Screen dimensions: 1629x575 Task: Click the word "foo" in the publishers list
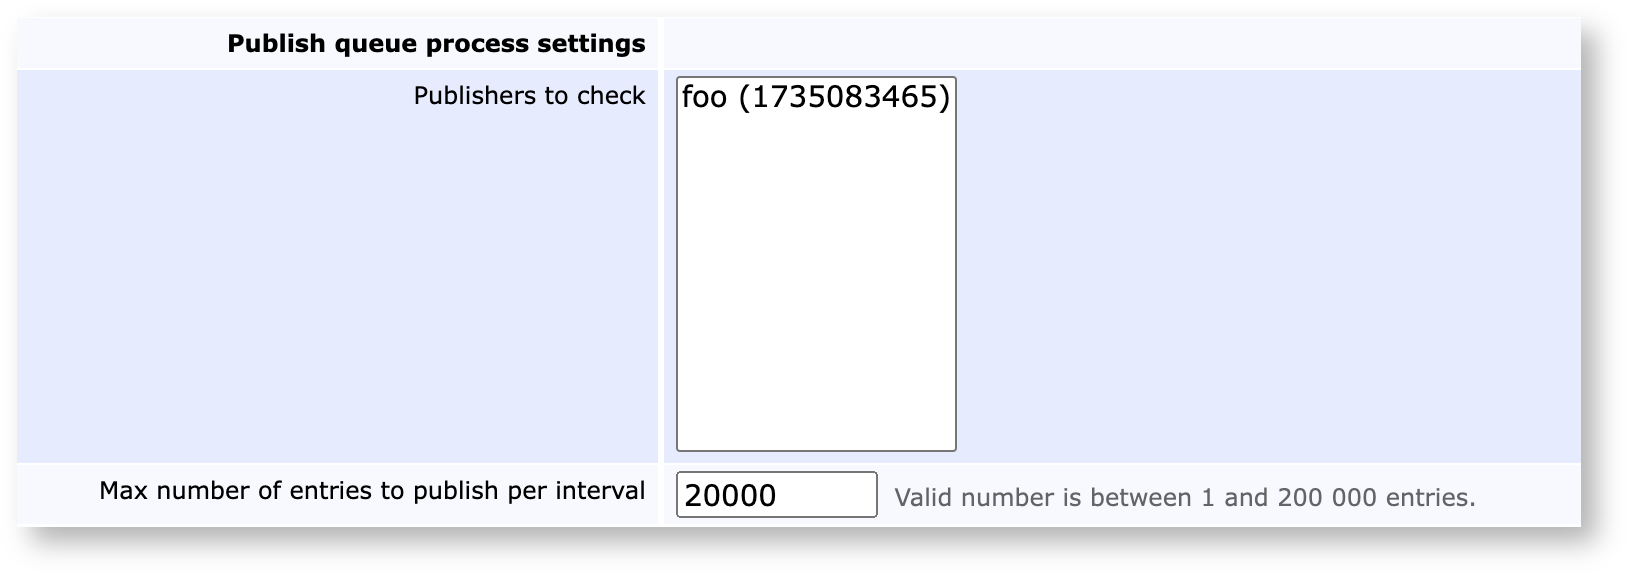[x=704, y=97]
